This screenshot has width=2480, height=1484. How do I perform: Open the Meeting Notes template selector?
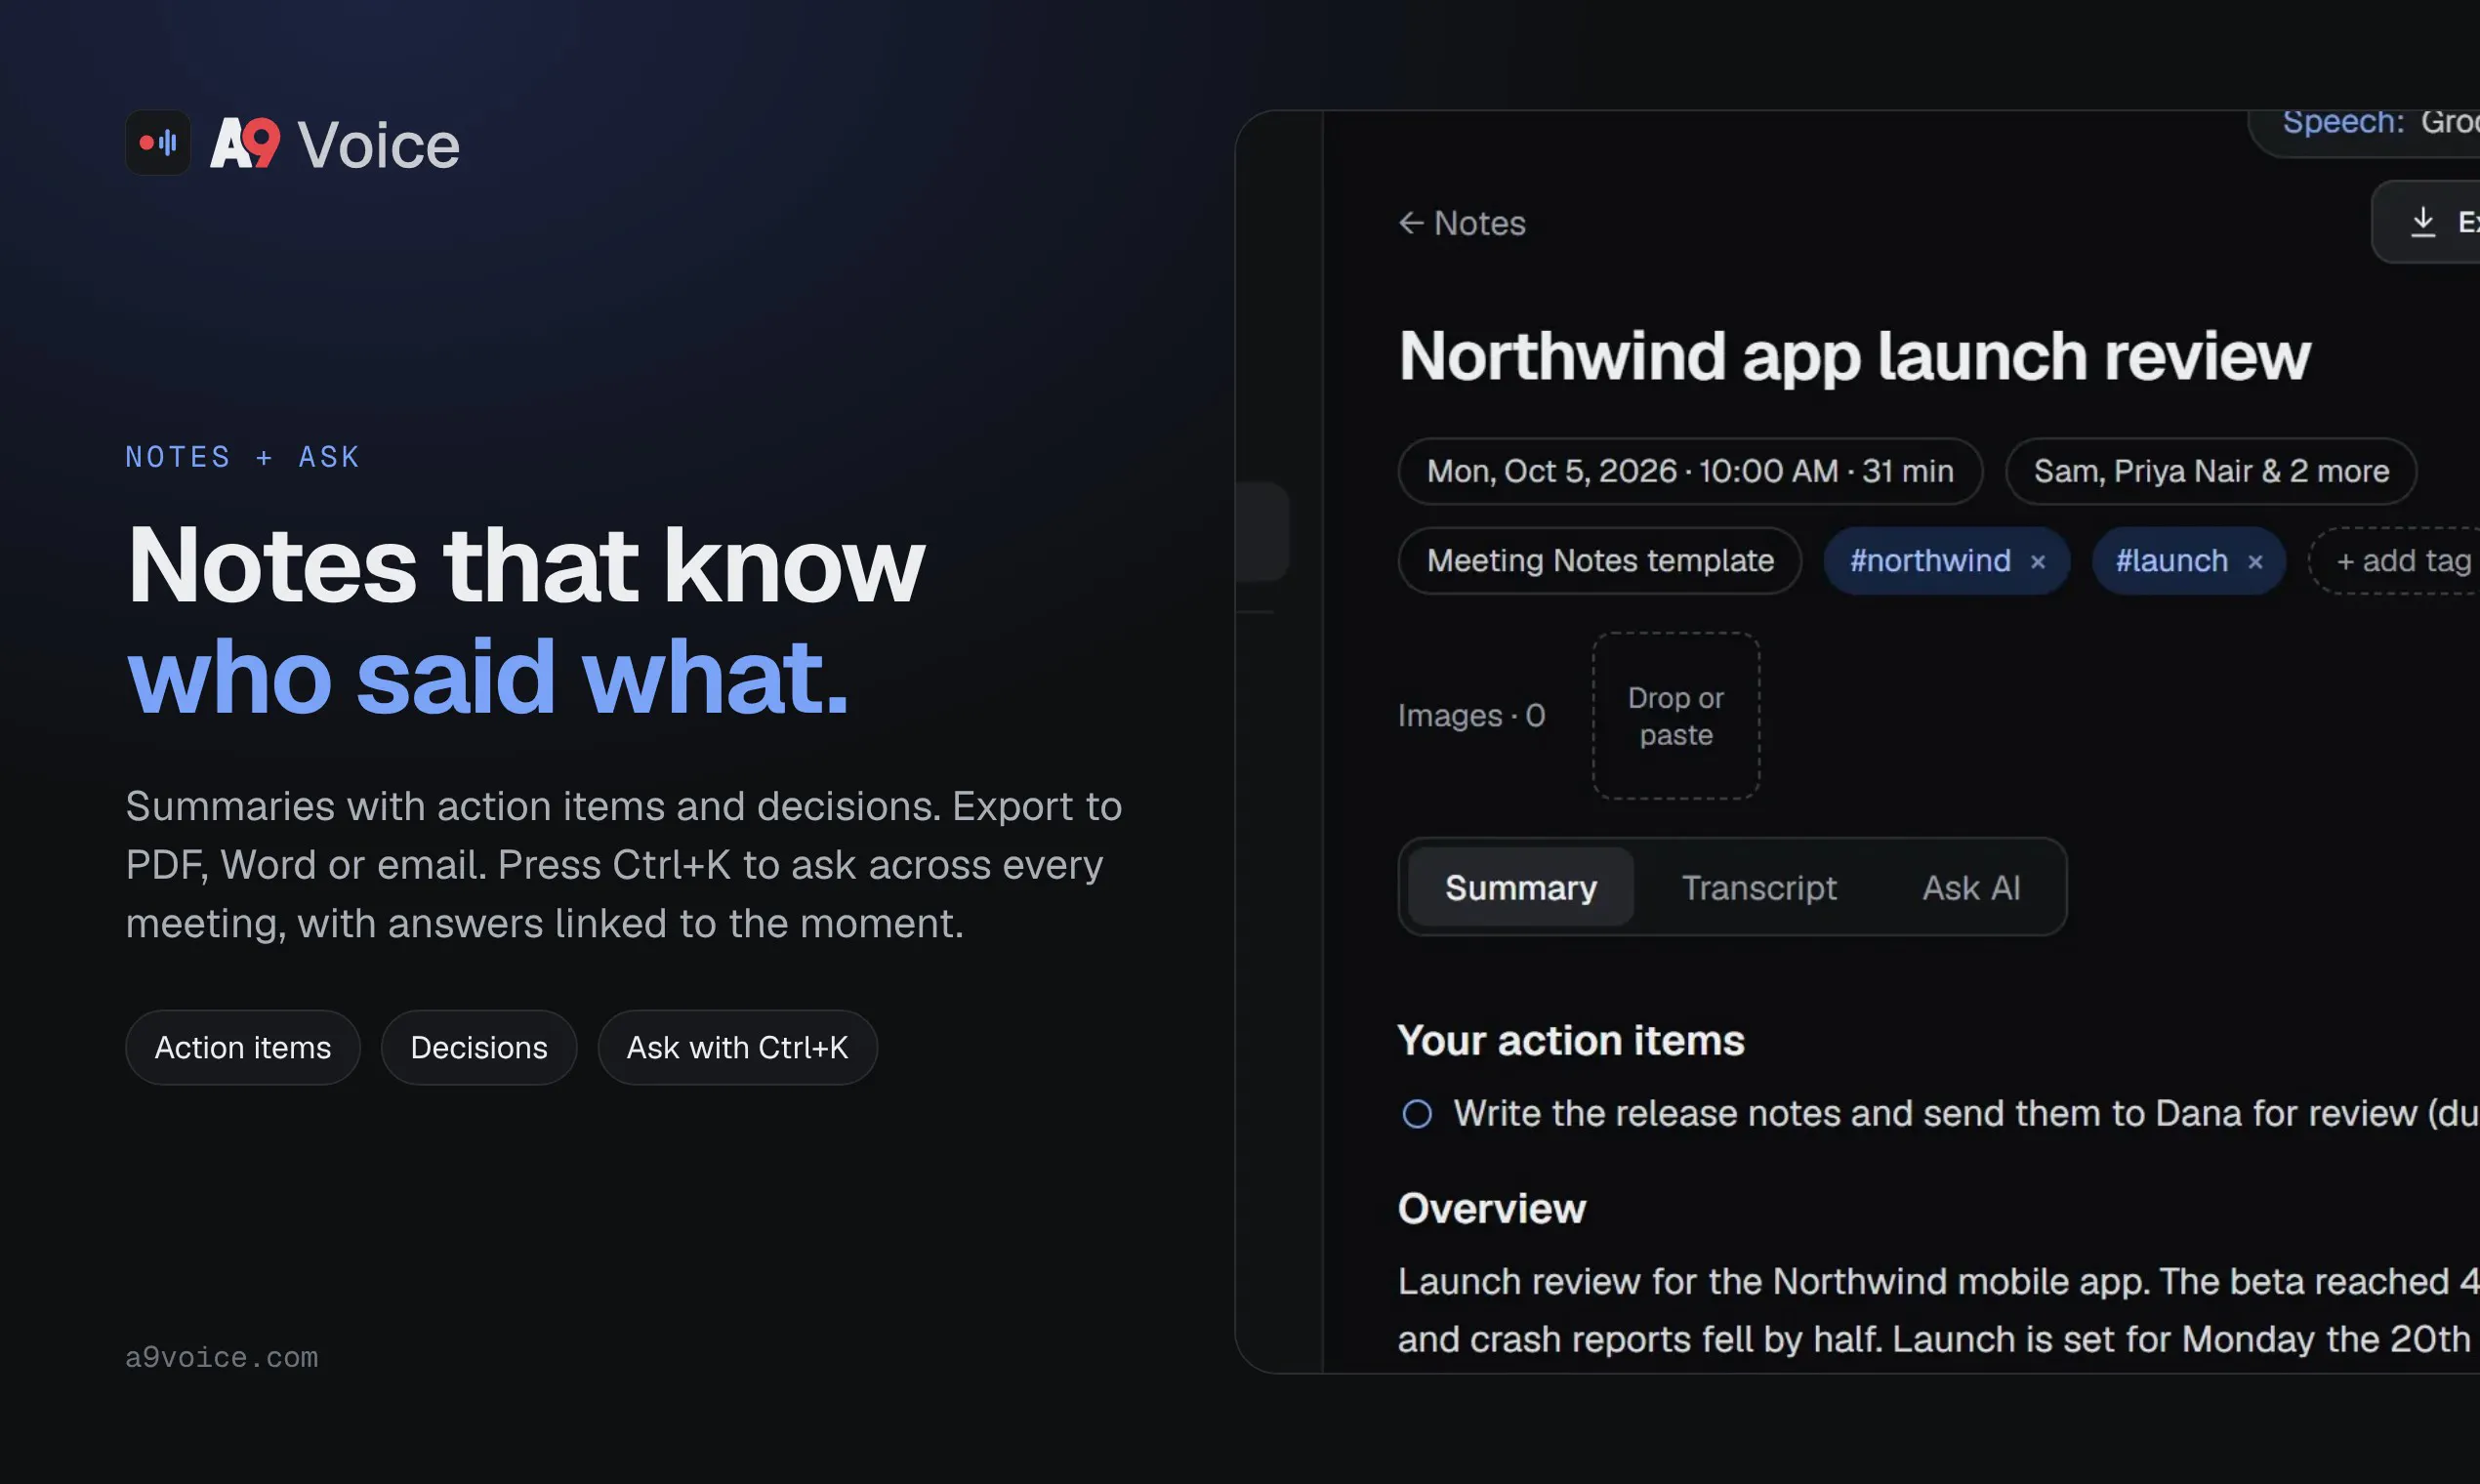point(1600,561)
